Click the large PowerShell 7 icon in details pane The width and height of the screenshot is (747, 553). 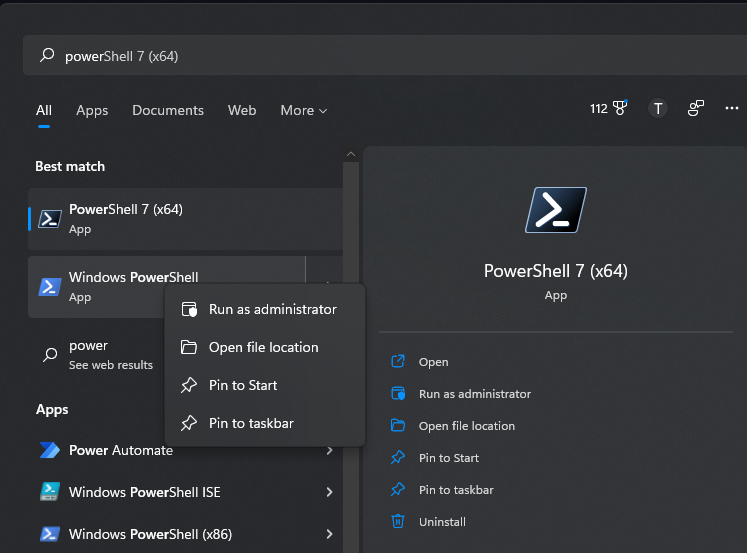555,210
